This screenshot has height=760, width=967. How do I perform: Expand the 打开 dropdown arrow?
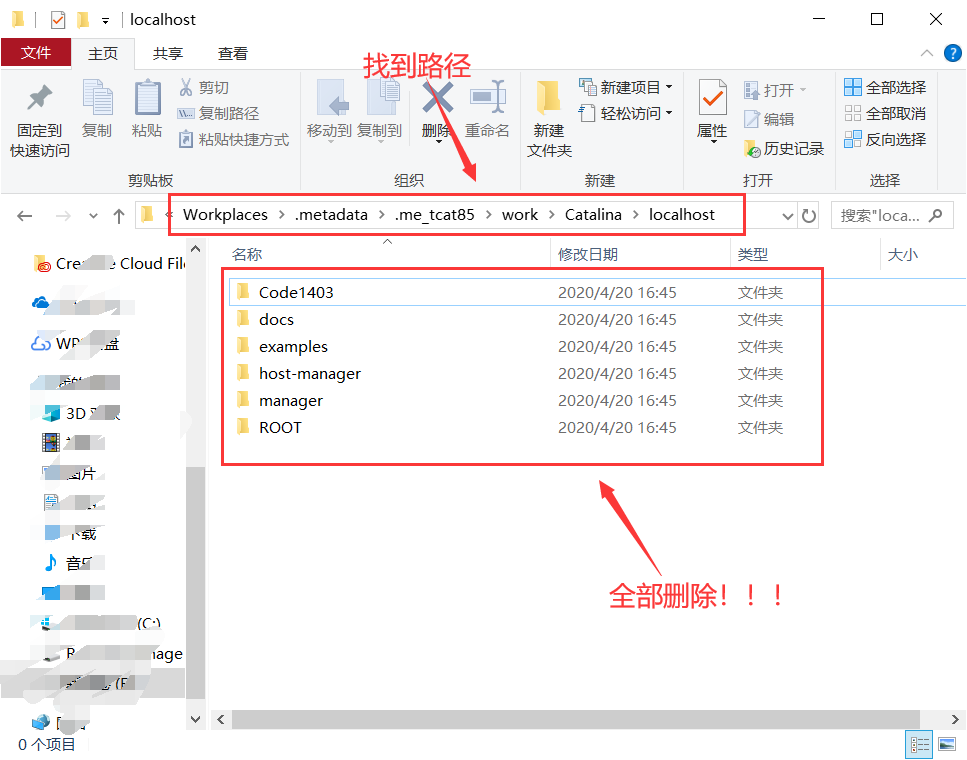click(x=801, y=88)
